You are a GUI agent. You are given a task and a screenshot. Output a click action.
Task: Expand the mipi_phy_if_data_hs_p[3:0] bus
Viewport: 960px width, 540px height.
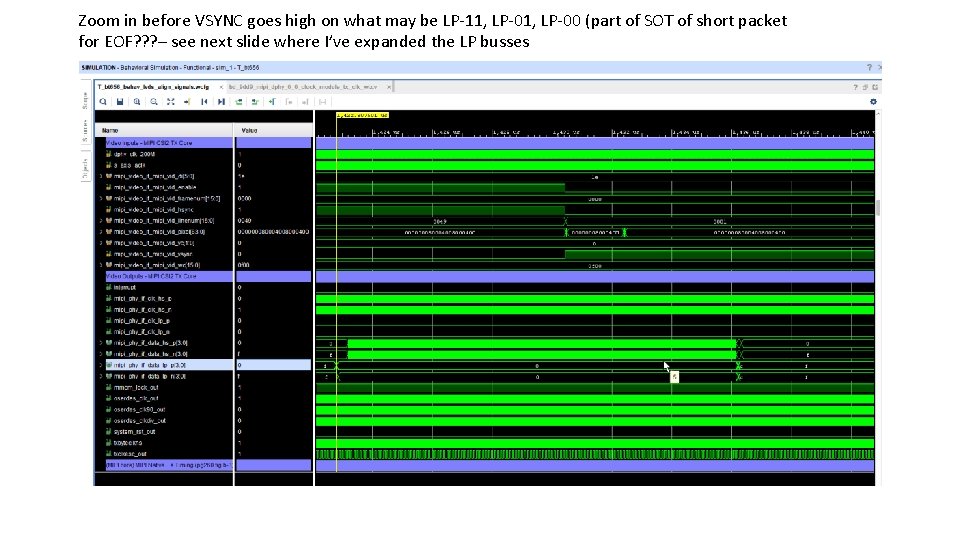tap(101, 343)
